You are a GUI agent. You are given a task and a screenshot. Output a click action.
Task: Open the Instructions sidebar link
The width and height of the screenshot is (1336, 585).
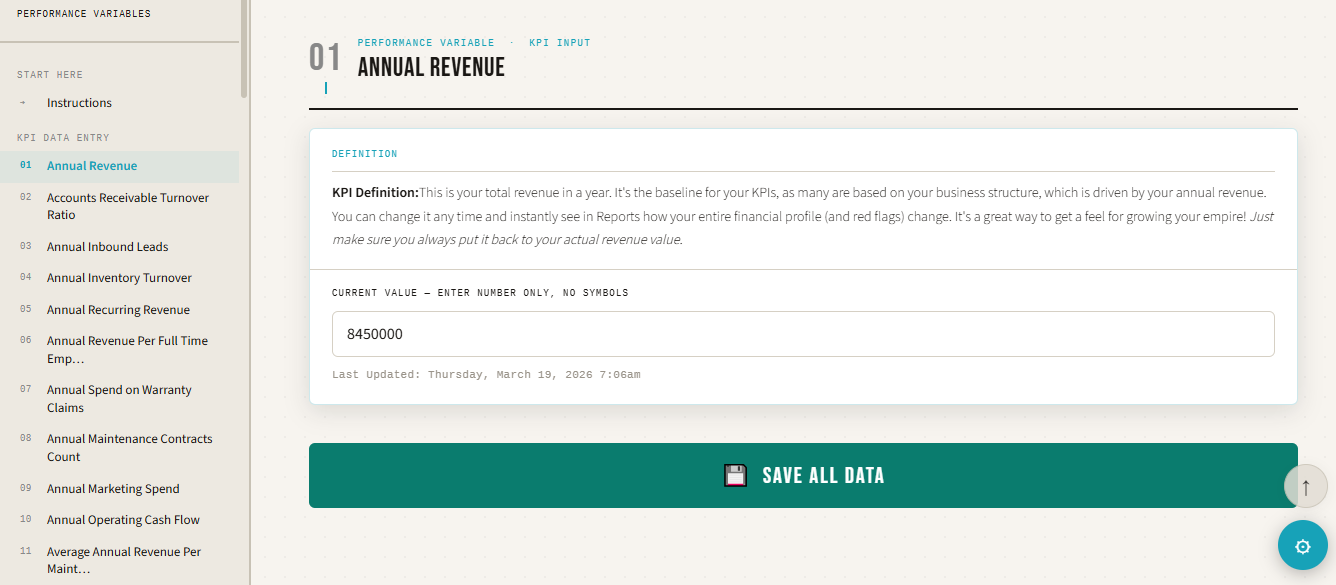pyautogui.click(x=79, y=103)
